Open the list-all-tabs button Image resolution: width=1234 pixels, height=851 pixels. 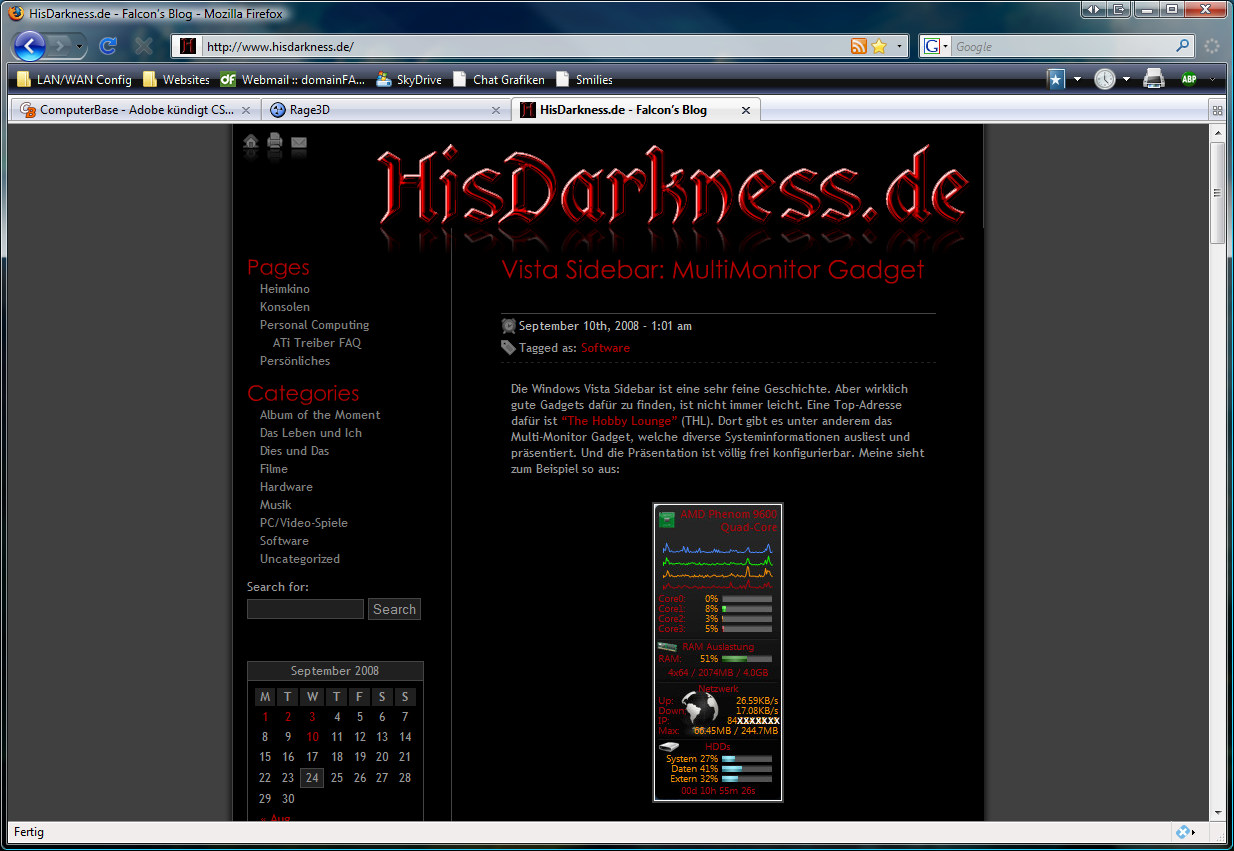coord(1217,110)
